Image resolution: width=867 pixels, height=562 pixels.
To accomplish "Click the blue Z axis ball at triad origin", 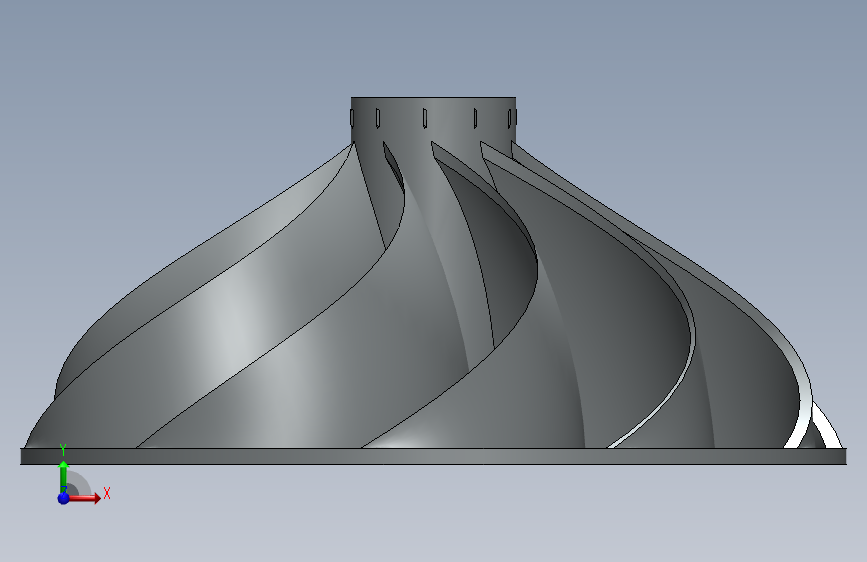I will [x=64, y=498].
